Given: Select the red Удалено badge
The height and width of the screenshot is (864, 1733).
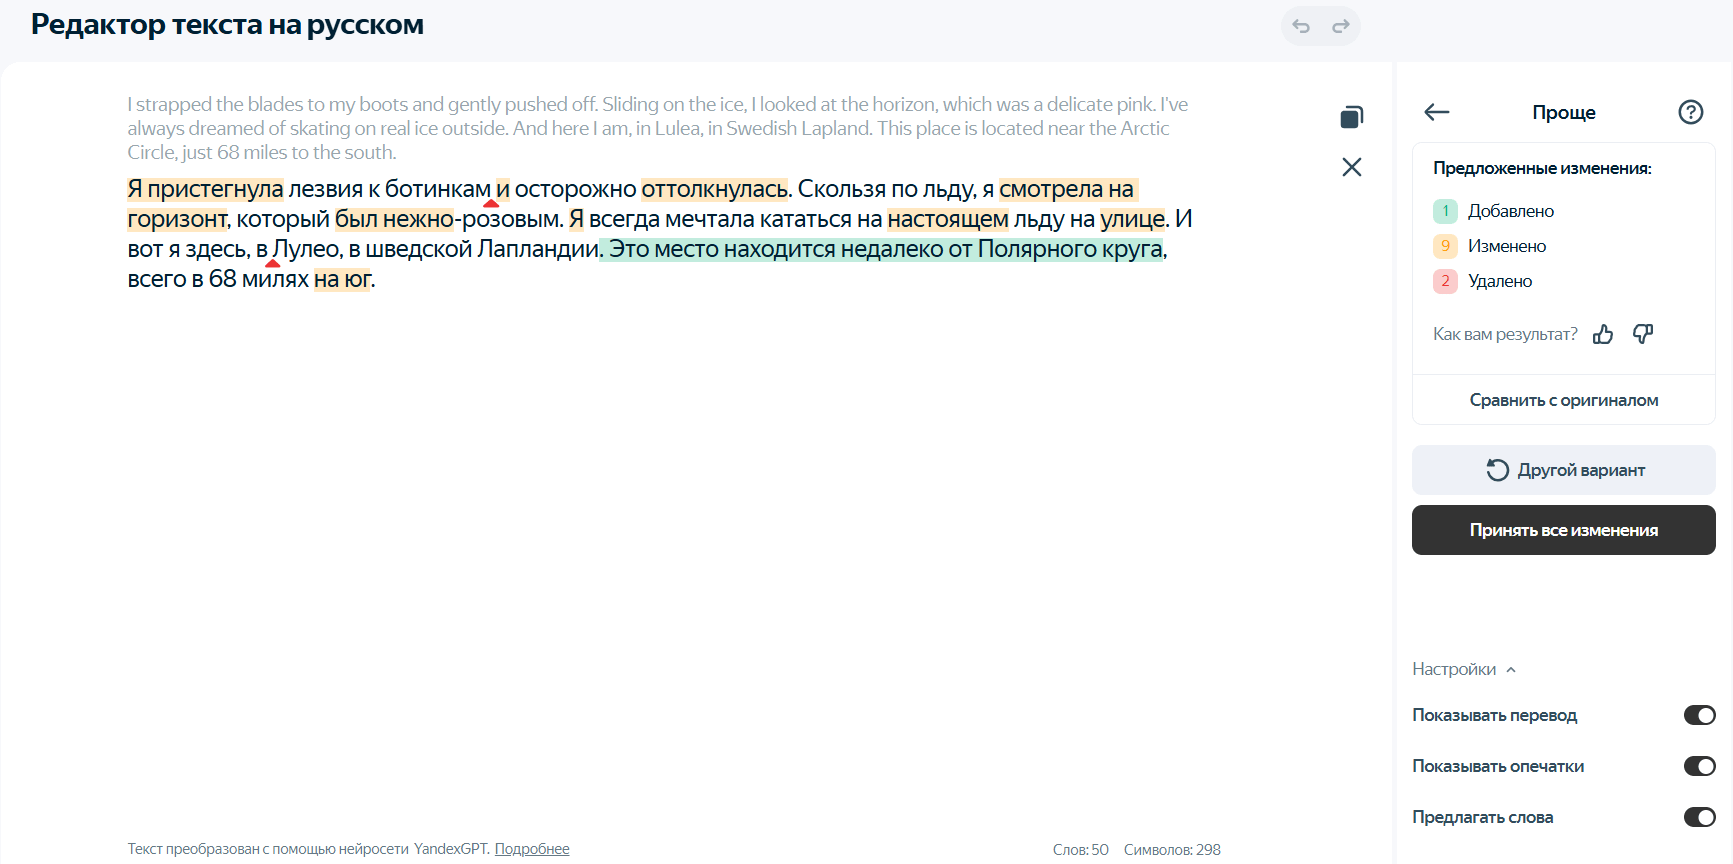Looking at the screenshot, I should 1445,281.
